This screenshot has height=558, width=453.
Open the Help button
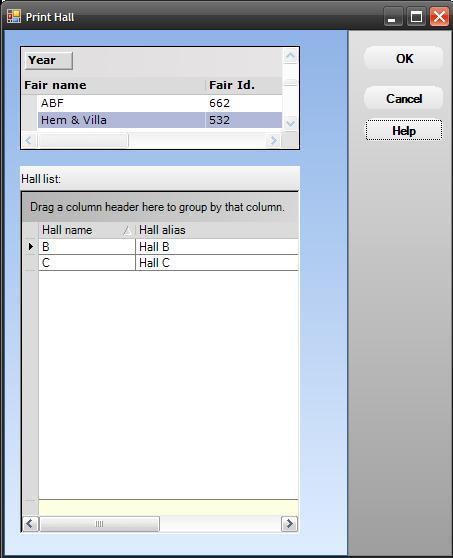[x=404, y=130]
